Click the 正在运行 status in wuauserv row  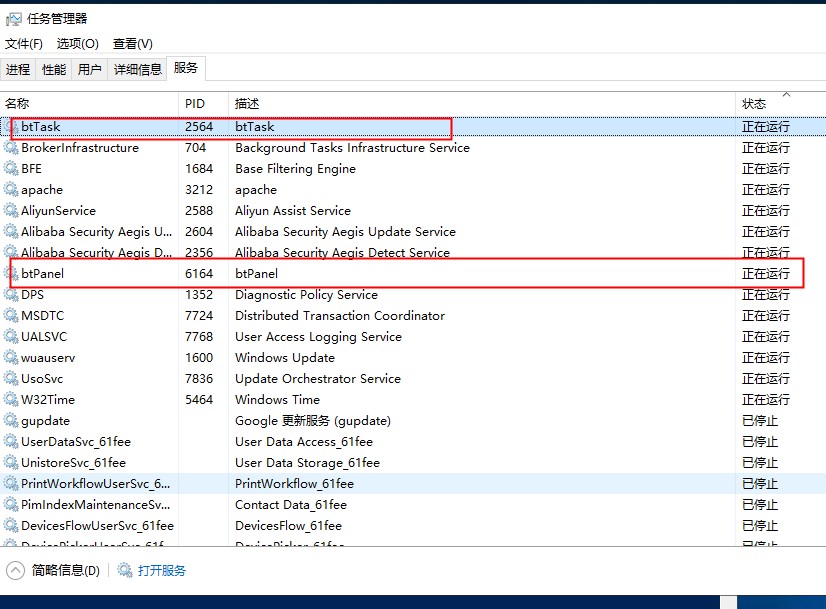pos(766,358)
